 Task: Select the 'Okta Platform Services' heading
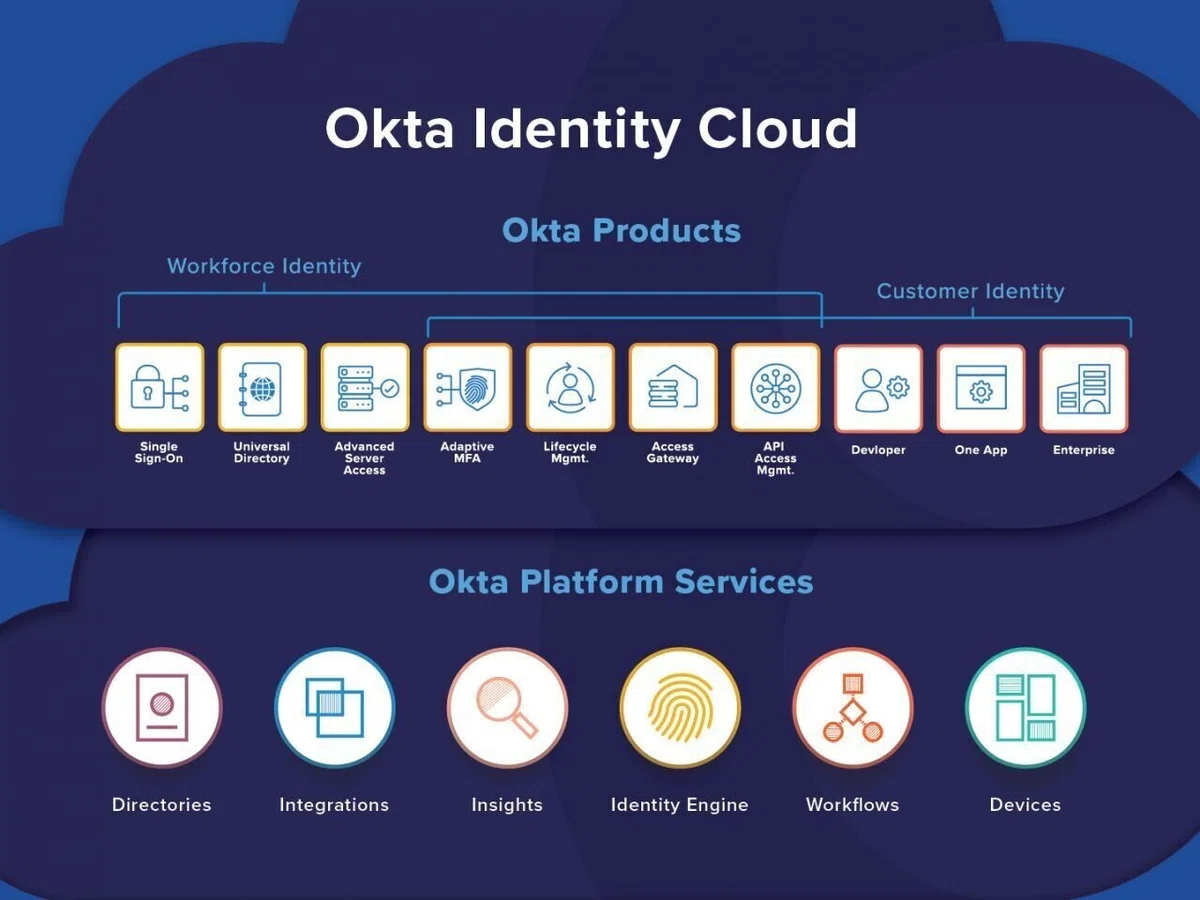click(x=621, y=581)
